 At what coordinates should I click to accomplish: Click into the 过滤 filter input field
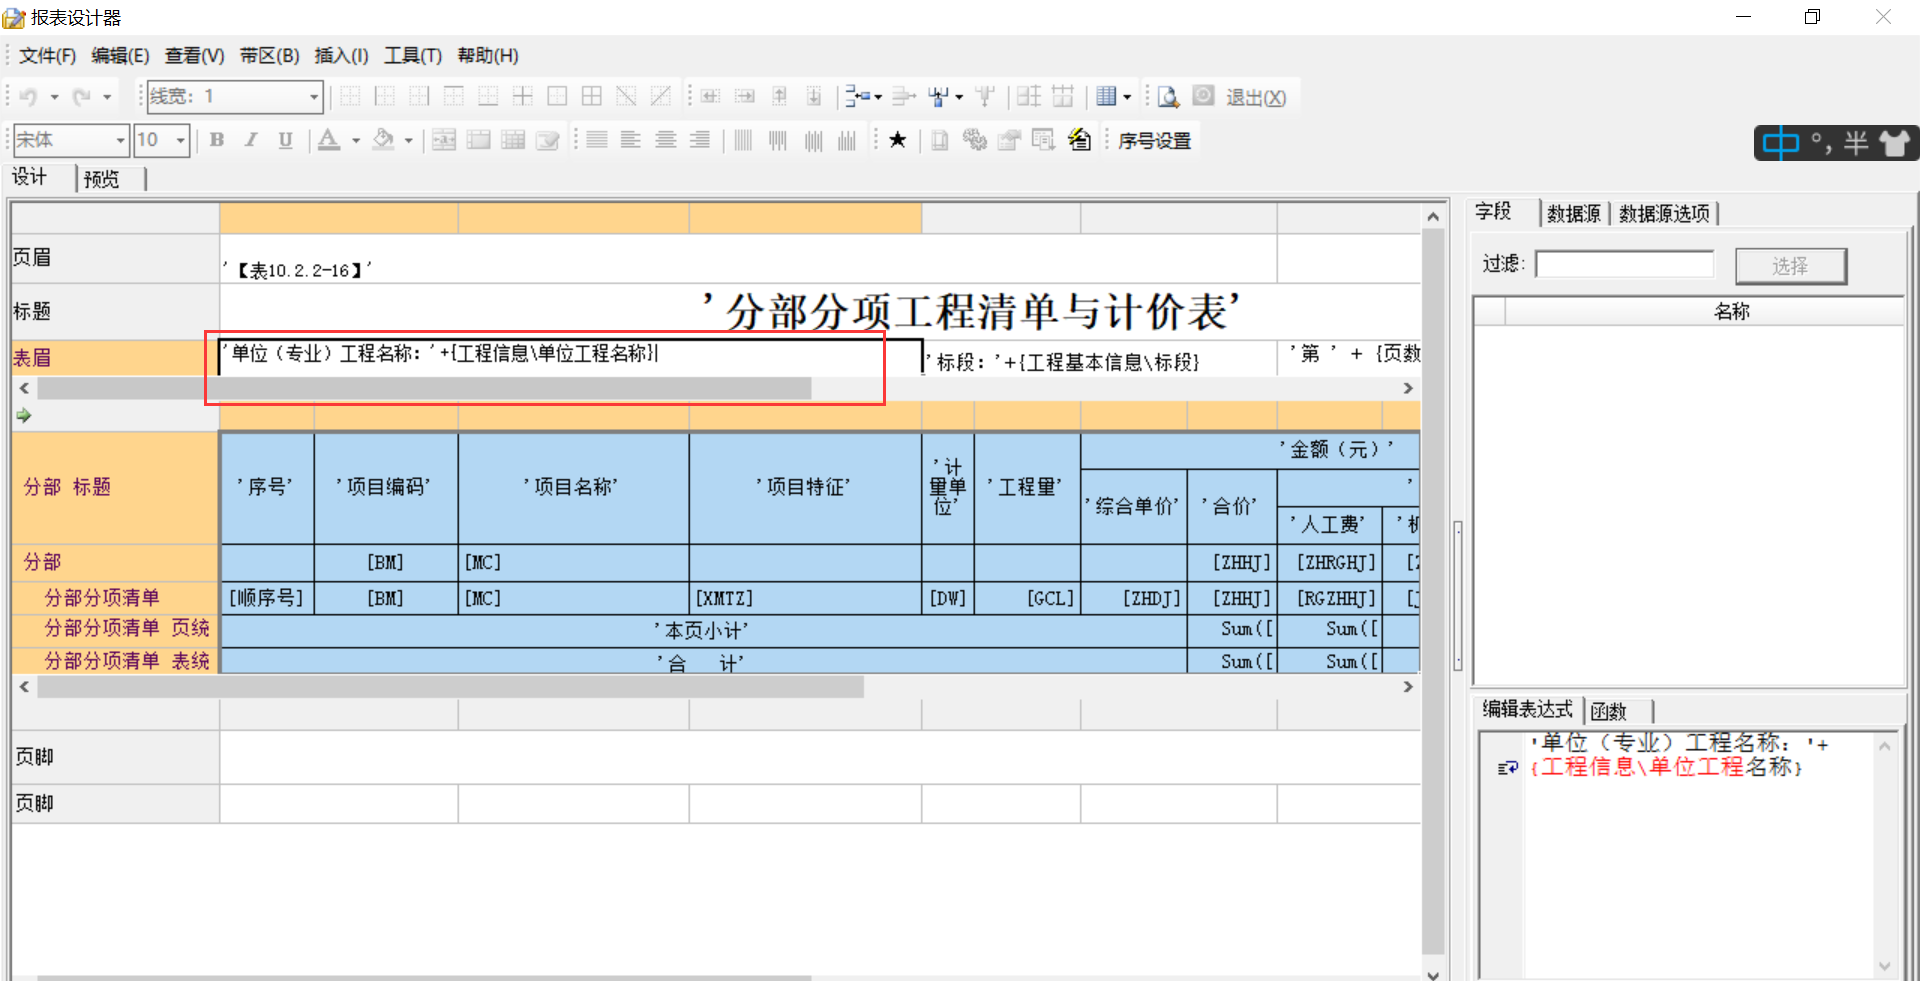point(1625,264)
